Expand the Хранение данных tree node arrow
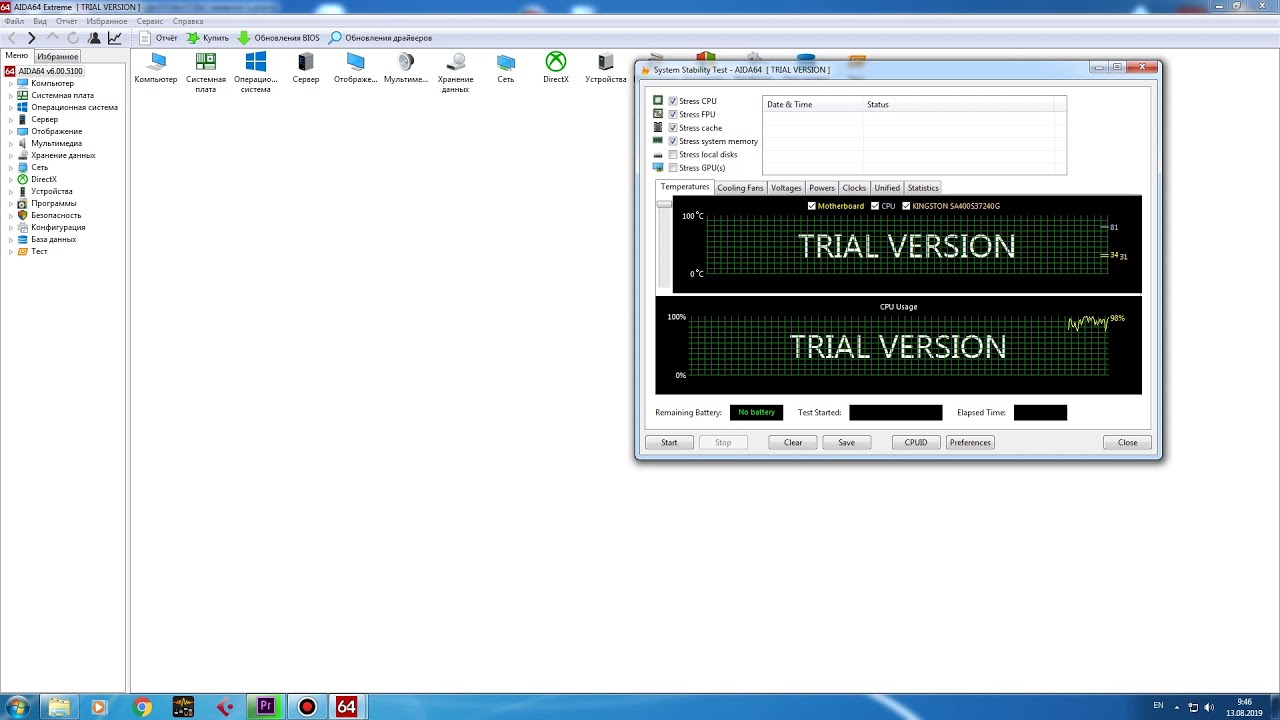 (11, 155)
